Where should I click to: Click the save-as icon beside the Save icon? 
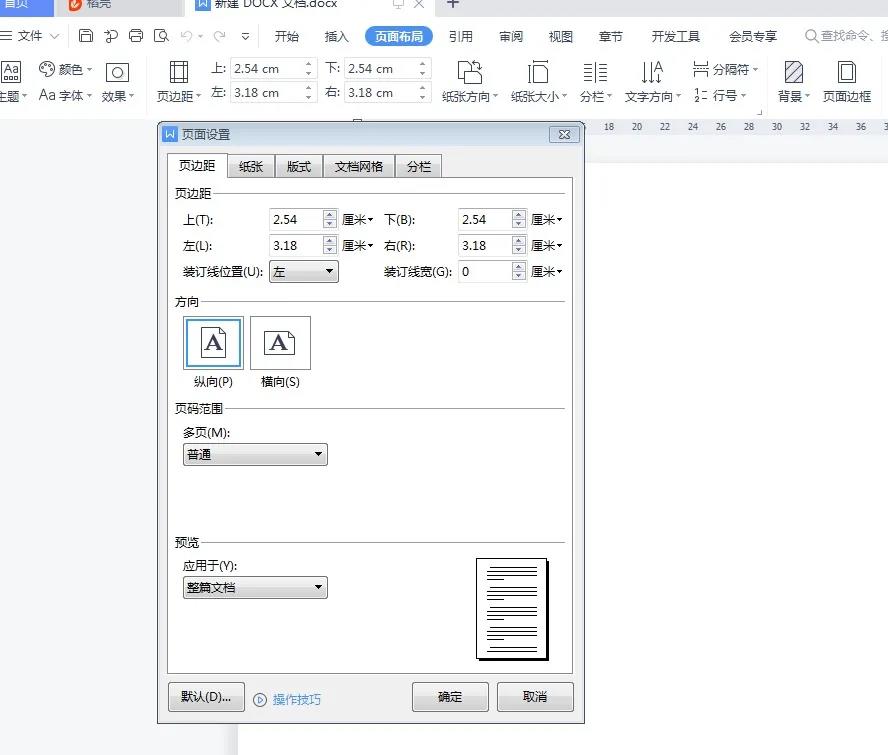[x=111, y=36]
